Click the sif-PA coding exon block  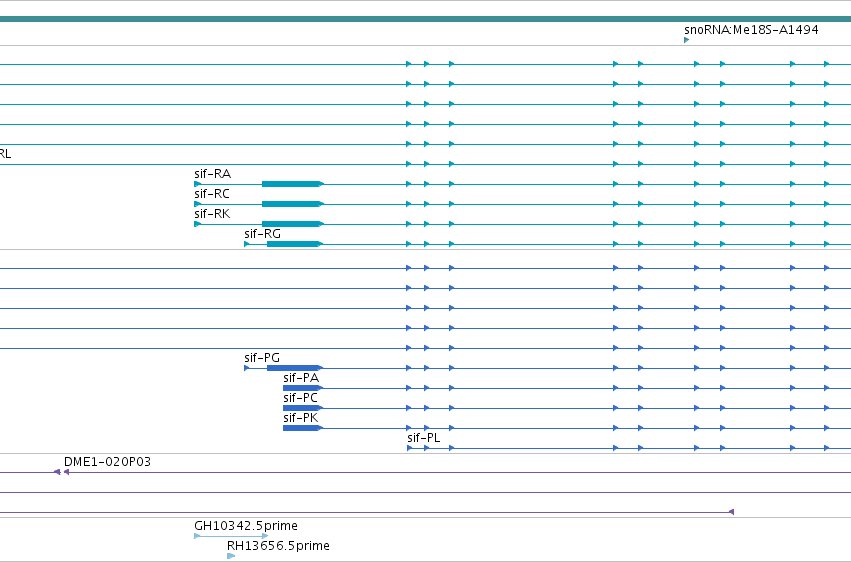pos(302,388)
